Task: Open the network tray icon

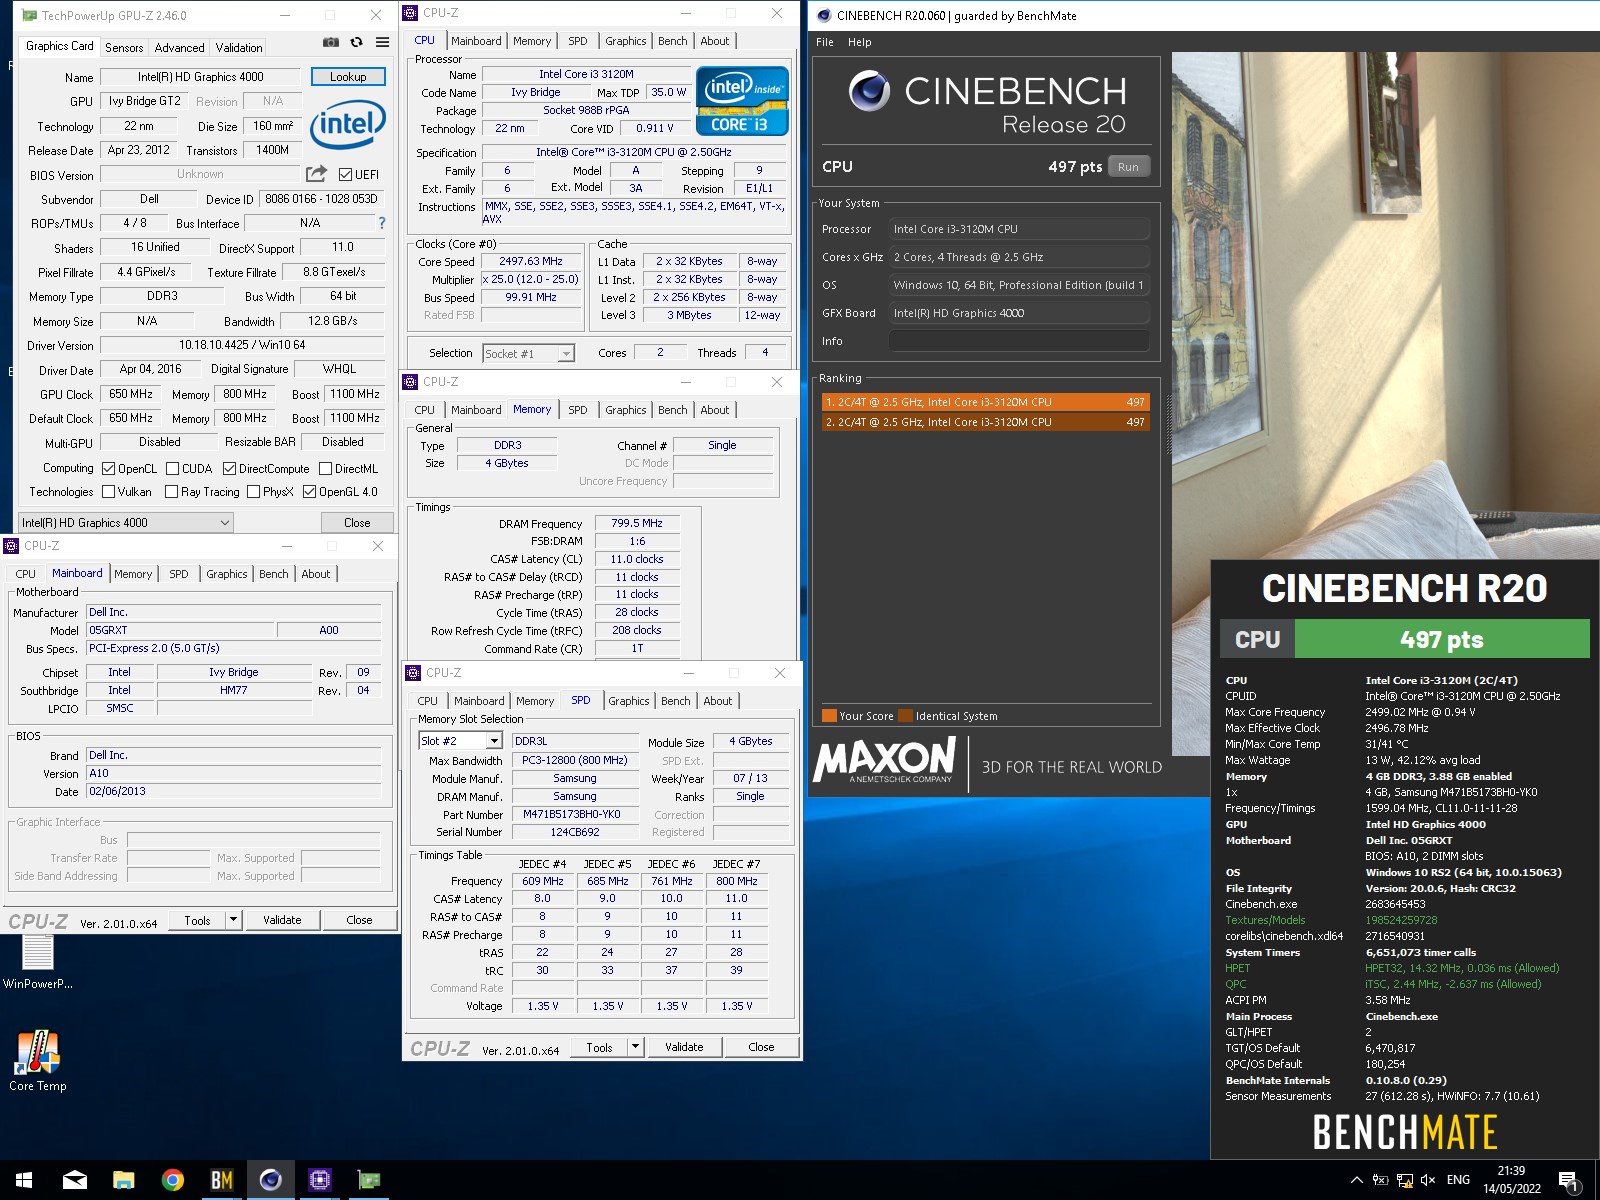Action: 1404,1180
